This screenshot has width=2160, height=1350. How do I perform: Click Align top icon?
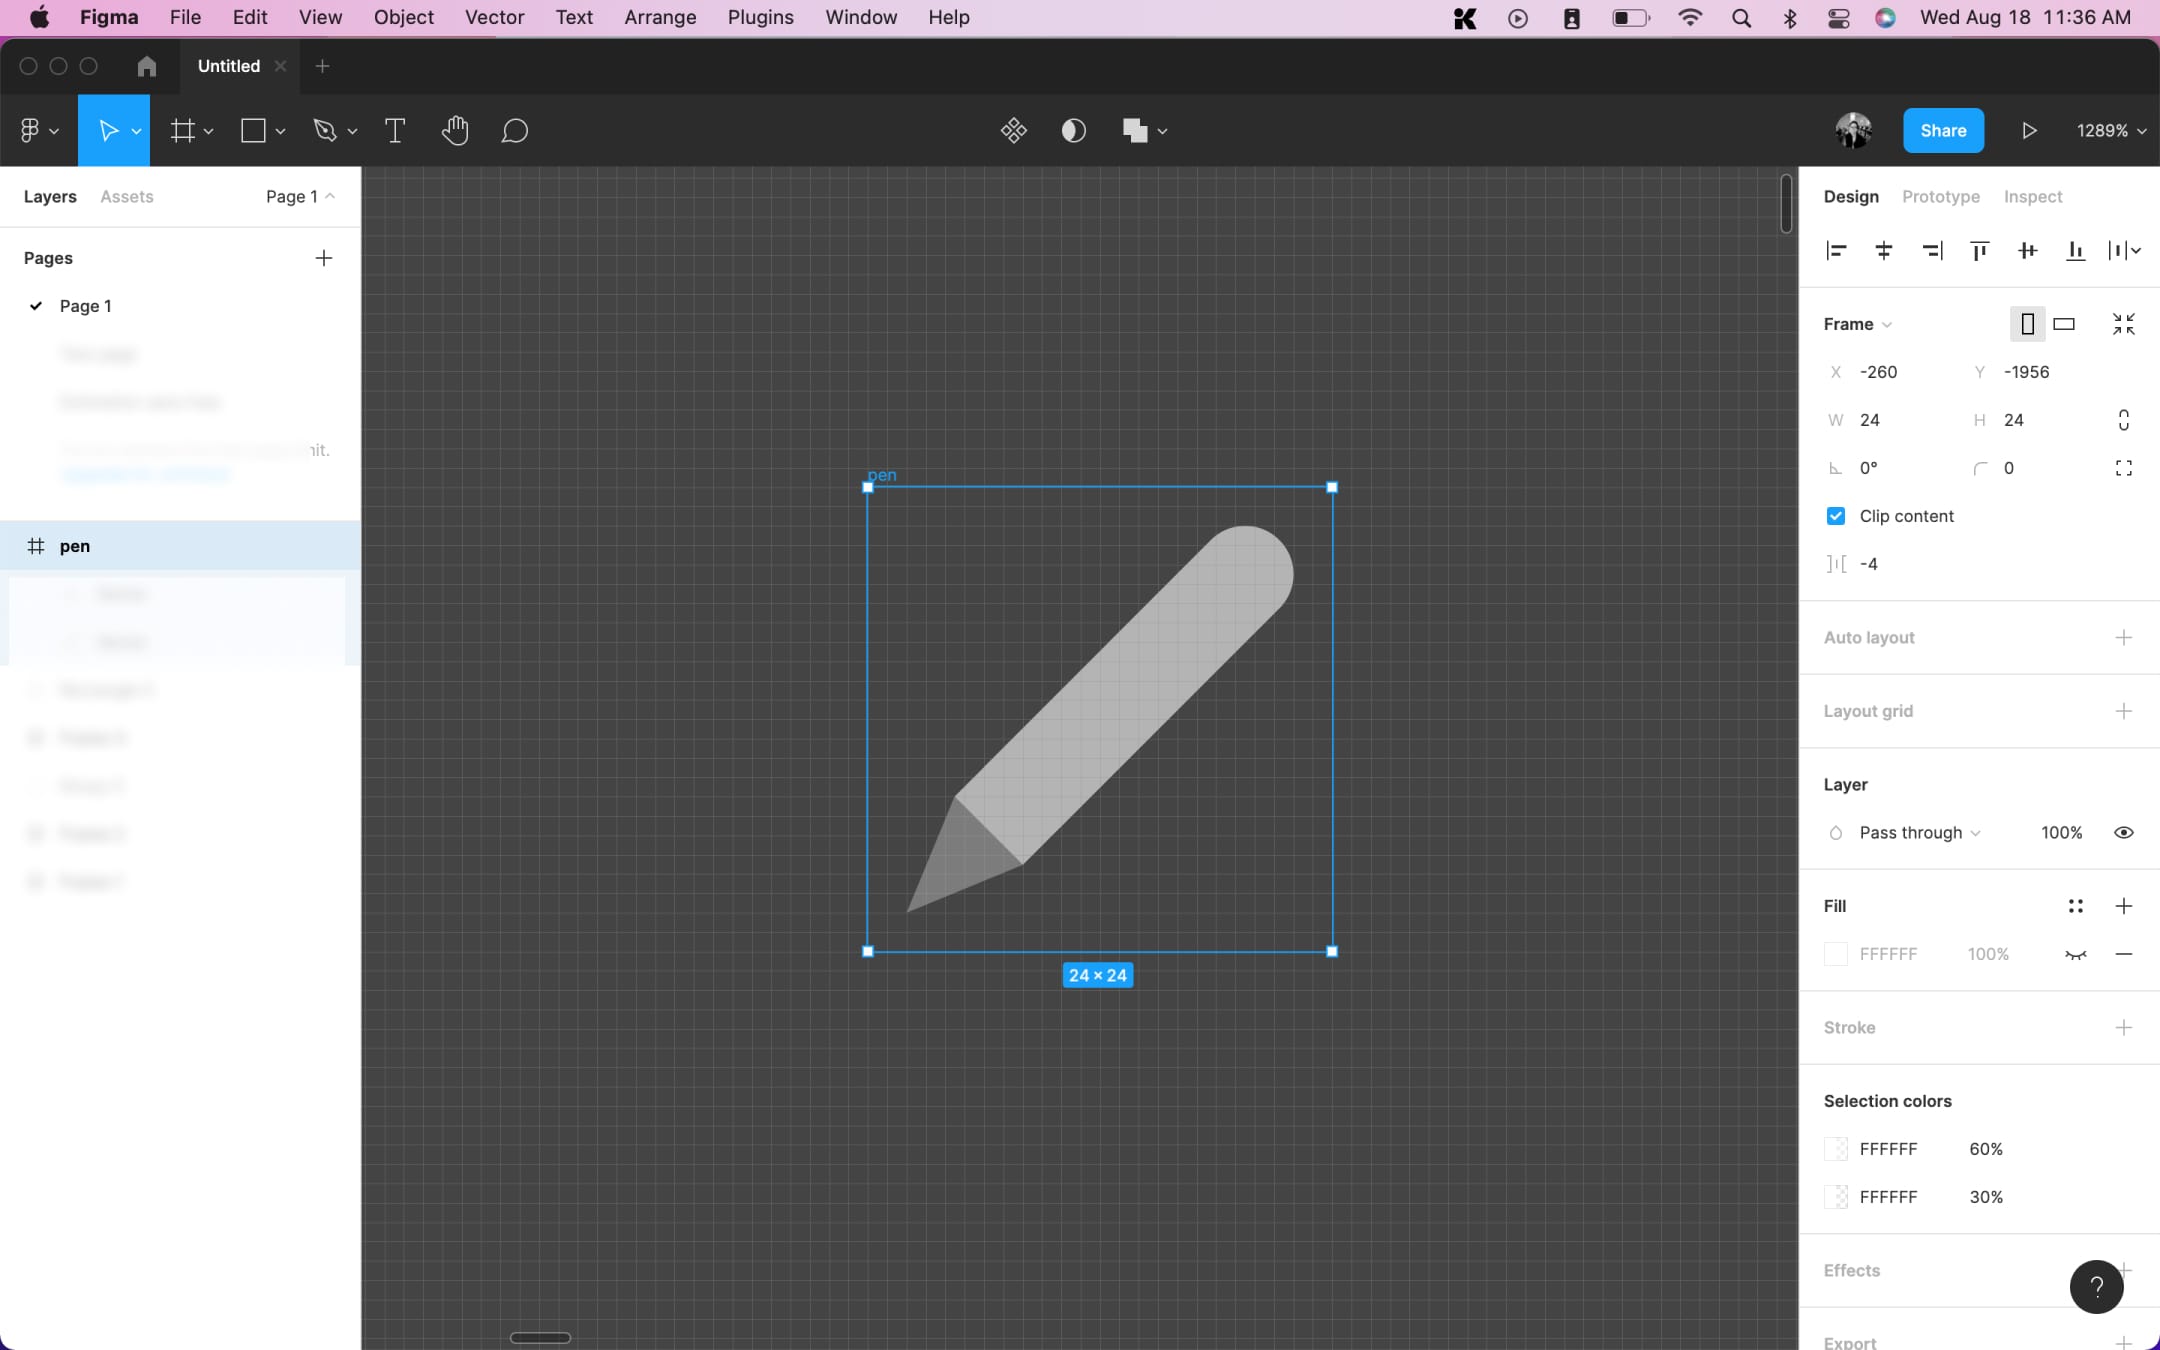(x=1980, y=251)
